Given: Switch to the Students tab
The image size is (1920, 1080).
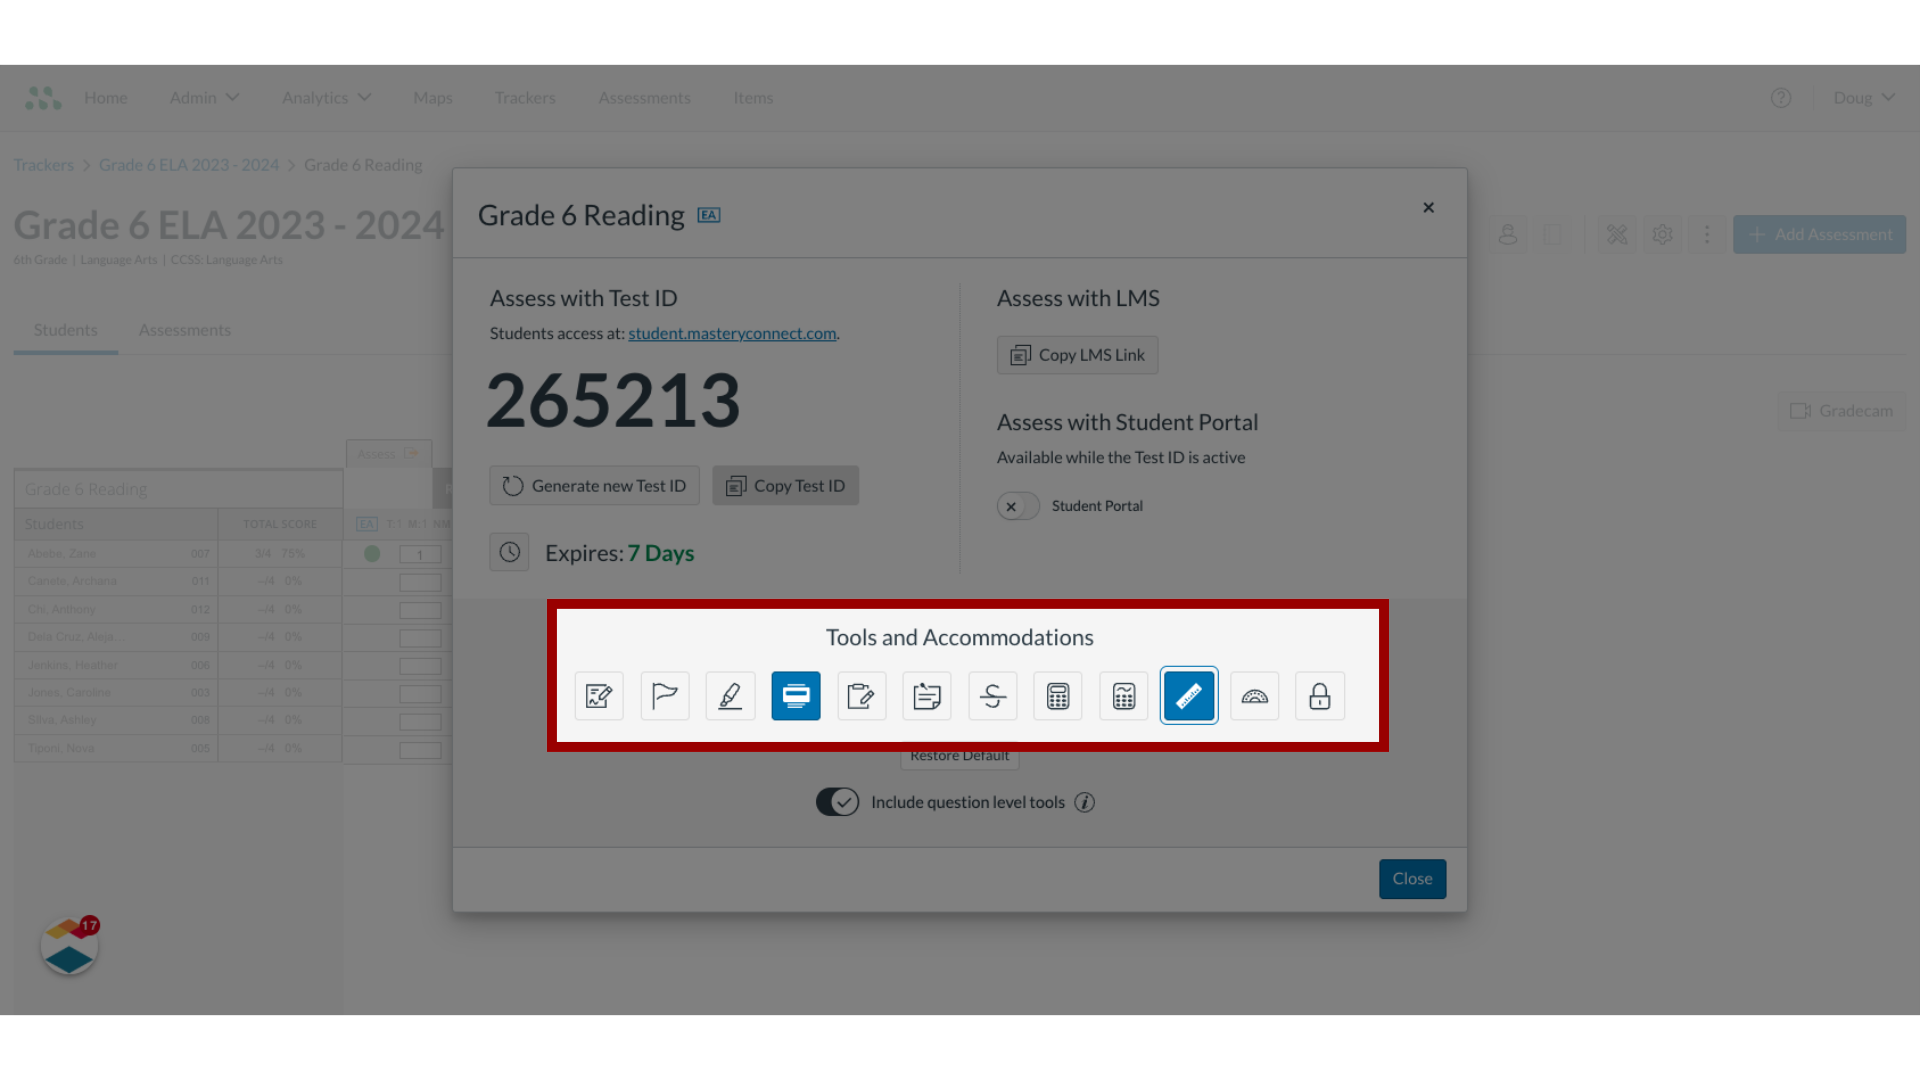Looking at the screenshot, I should point(65,328).
